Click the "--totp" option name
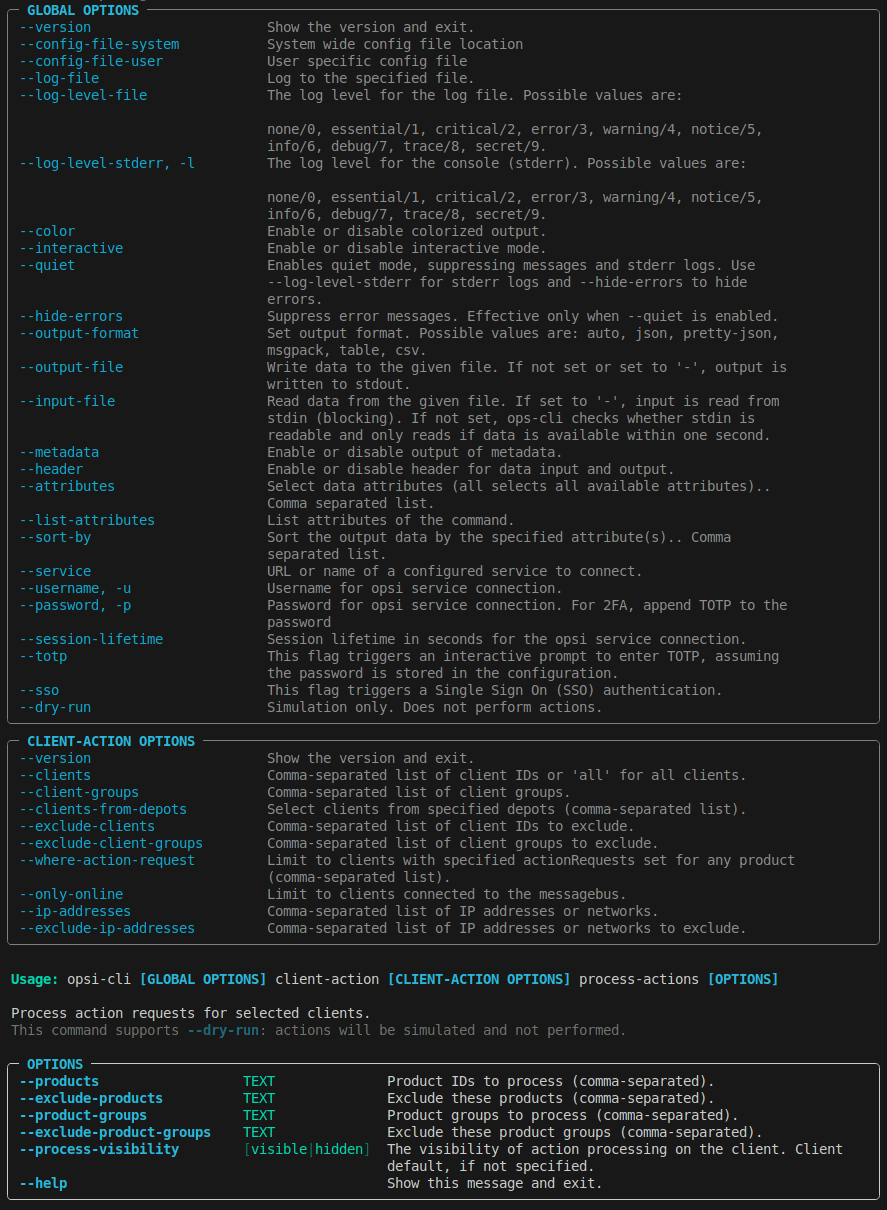Image resolution: width=887 pixels, height=1210 pixels. 43,656
